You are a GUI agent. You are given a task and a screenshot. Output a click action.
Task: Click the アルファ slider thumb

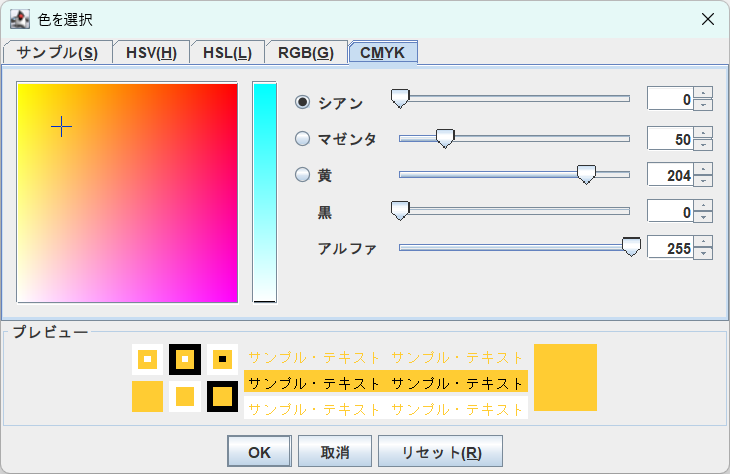[631, 247]
